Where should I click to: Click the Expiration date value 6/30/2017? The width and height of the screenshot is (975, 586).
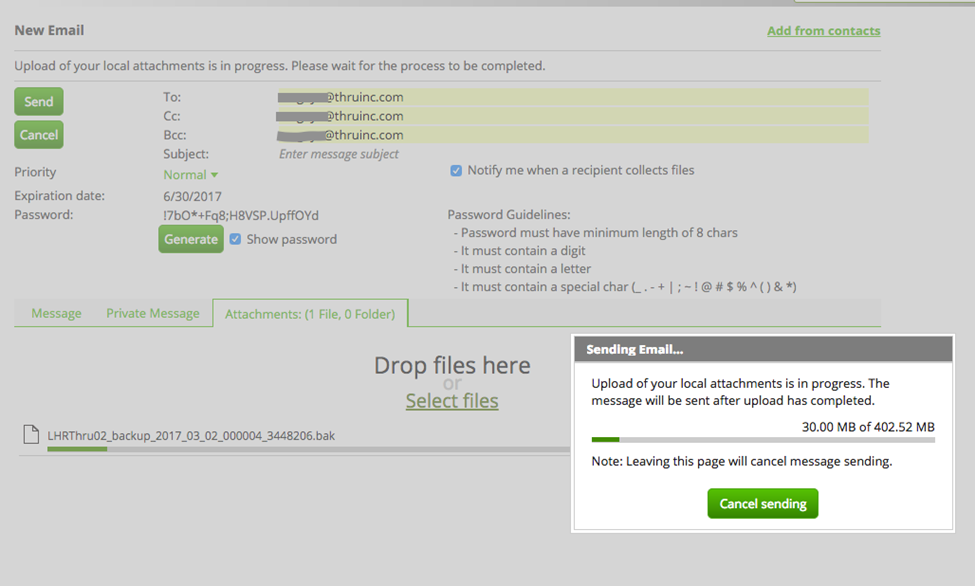192,196
